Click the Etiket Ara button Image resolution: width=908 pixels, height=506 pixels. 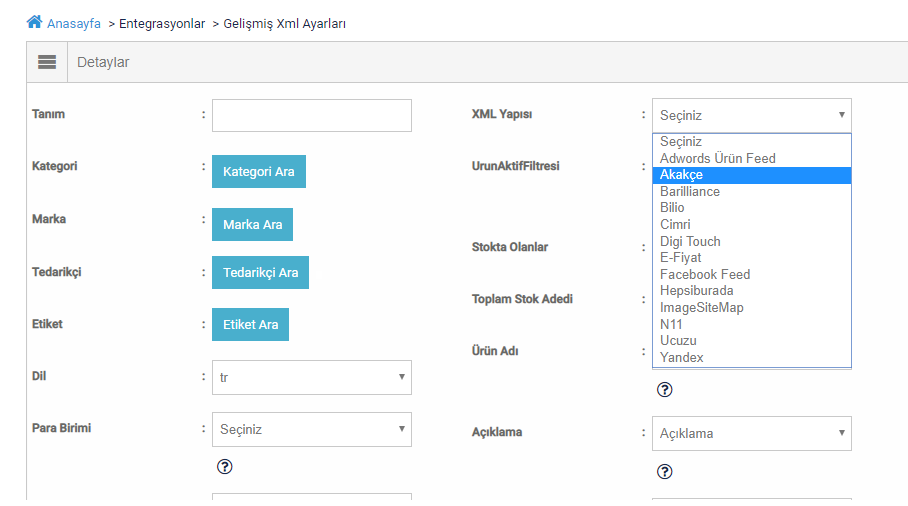(250, 325)
